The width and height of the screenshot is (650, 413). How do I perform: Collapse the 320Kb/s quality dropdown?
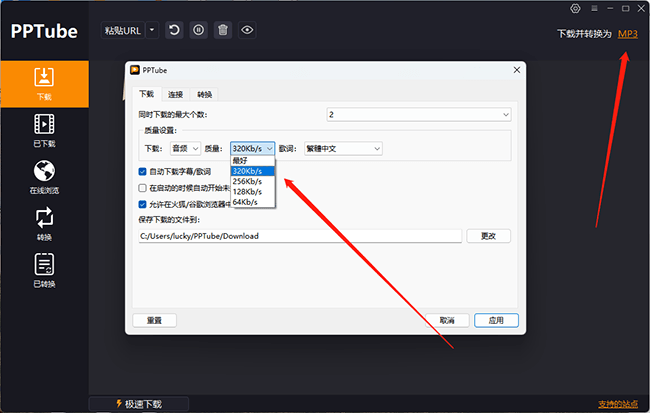click(x=252, y=148)
